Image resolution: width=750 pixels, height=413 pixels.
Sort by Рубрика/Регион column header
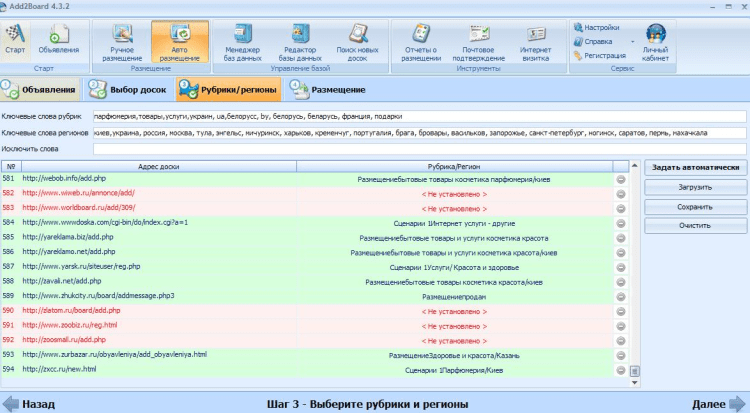click(454, 167)
